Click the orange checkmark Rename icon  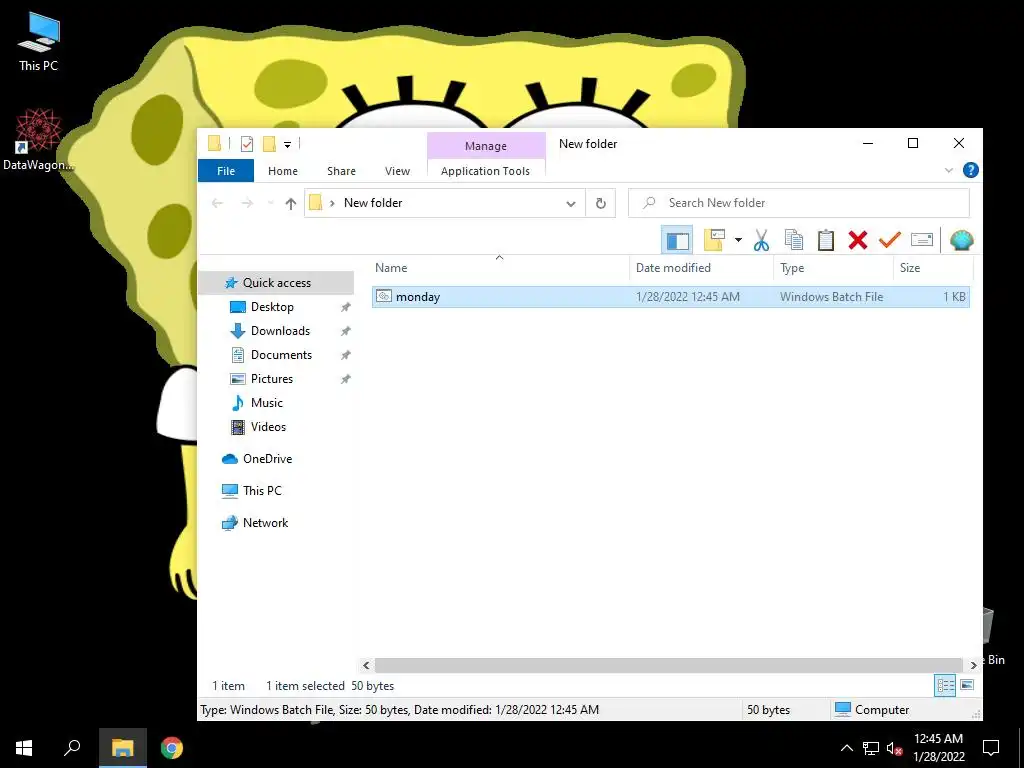(889, 240)
